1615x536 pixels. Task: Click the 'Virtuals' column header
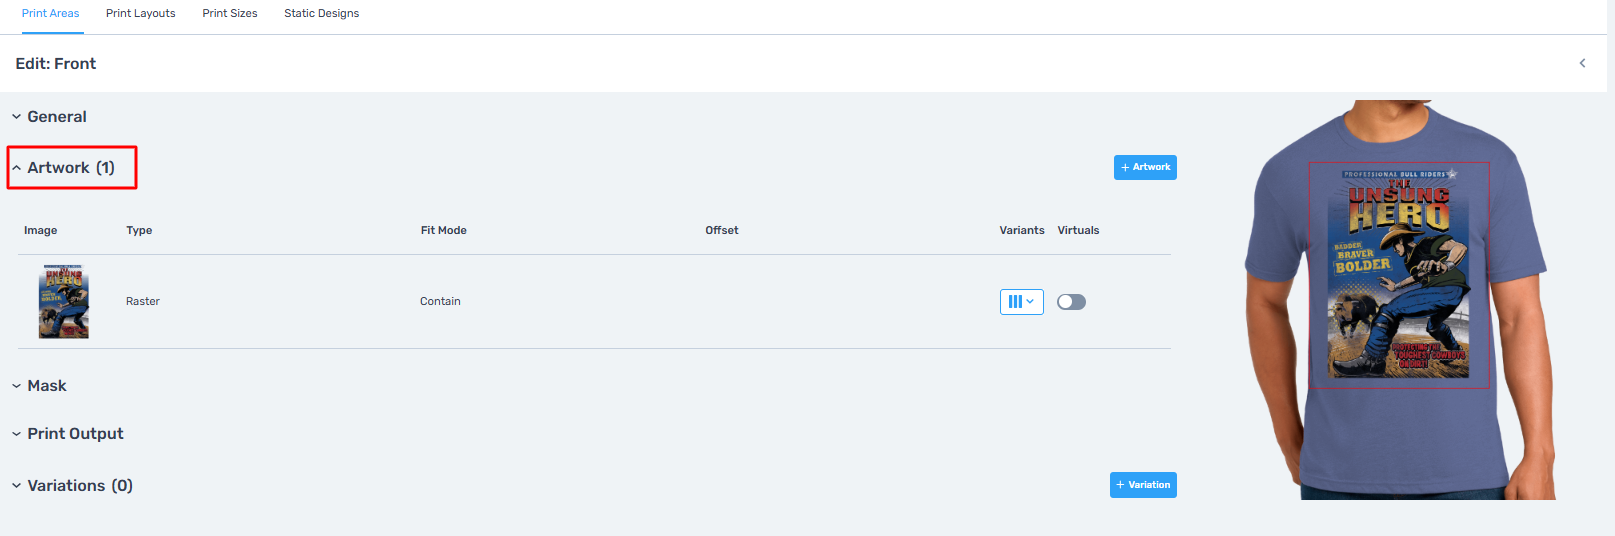point(1078,230)
